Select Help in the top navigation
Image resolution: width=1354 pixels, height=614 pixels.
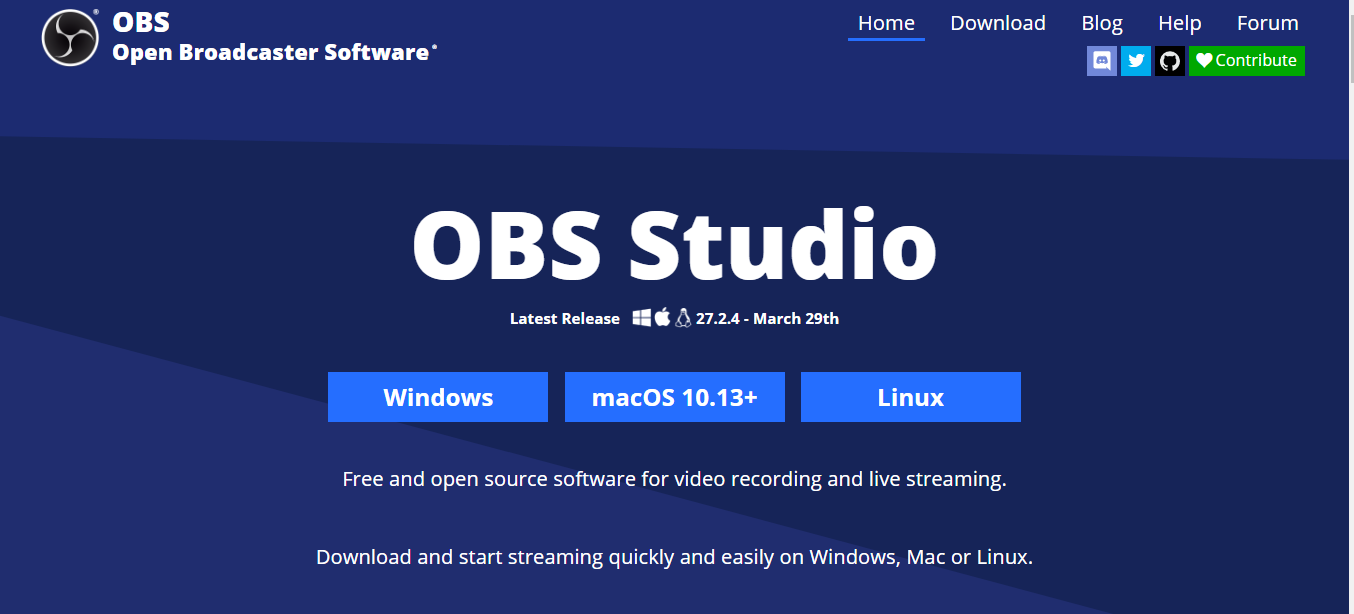[1179, 23]
